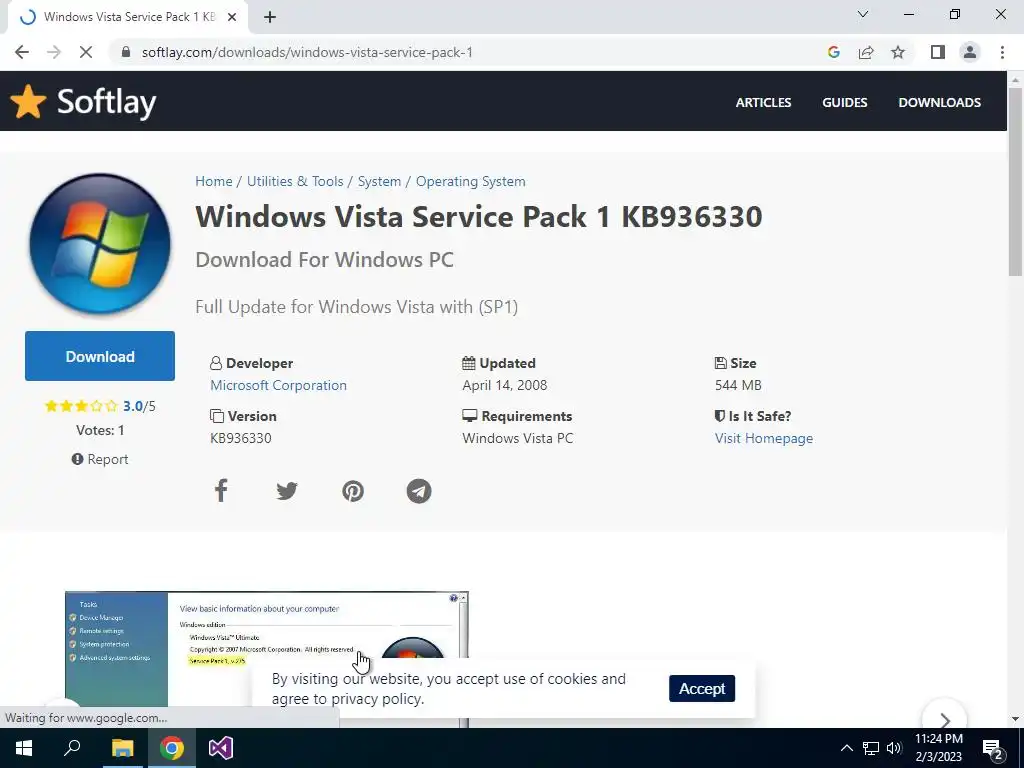Open the volume tray icon

point(894,748)
